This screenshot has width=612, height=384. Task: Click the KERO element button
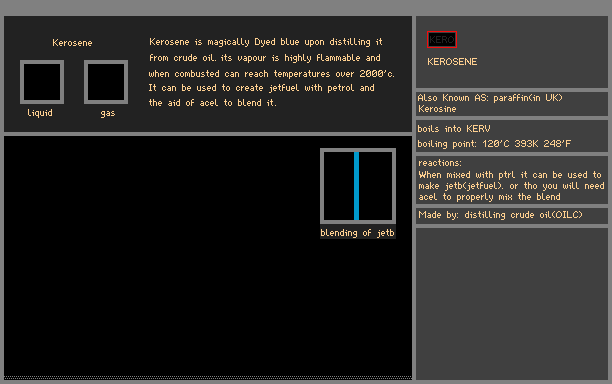pos(442,39)
